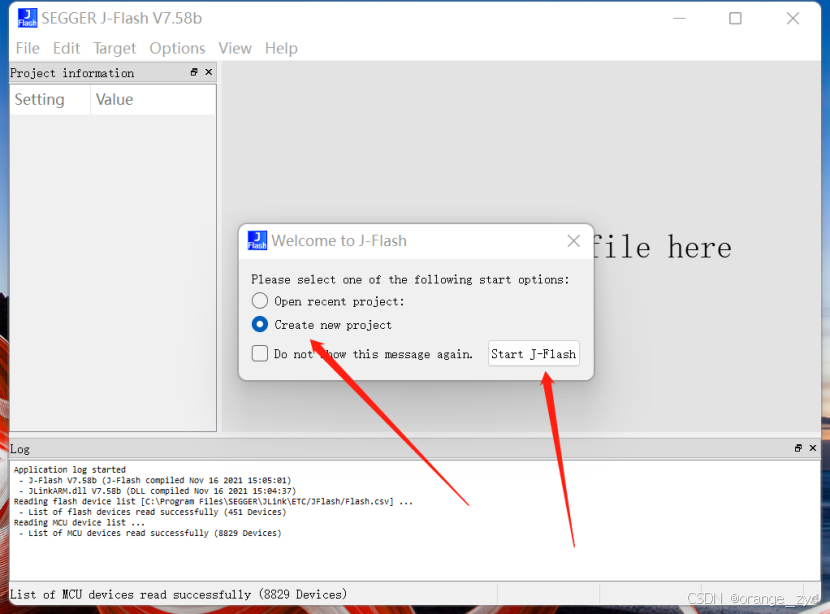Image resolution: width=830 pixels, height=614 pixels.
Task: Select the Create new project radio button
Action: [259, 324]
